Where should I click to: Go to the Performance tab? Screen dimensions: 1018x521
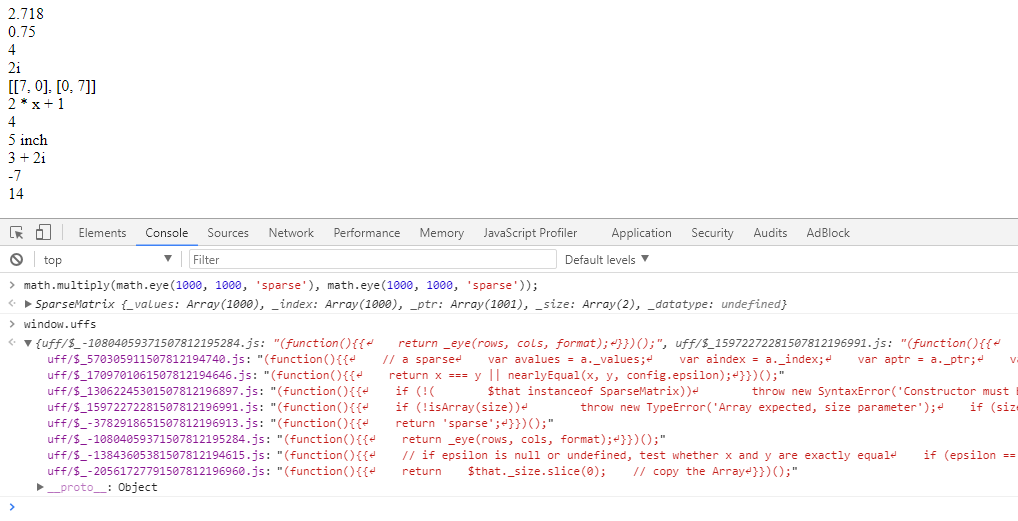[367, 233]
